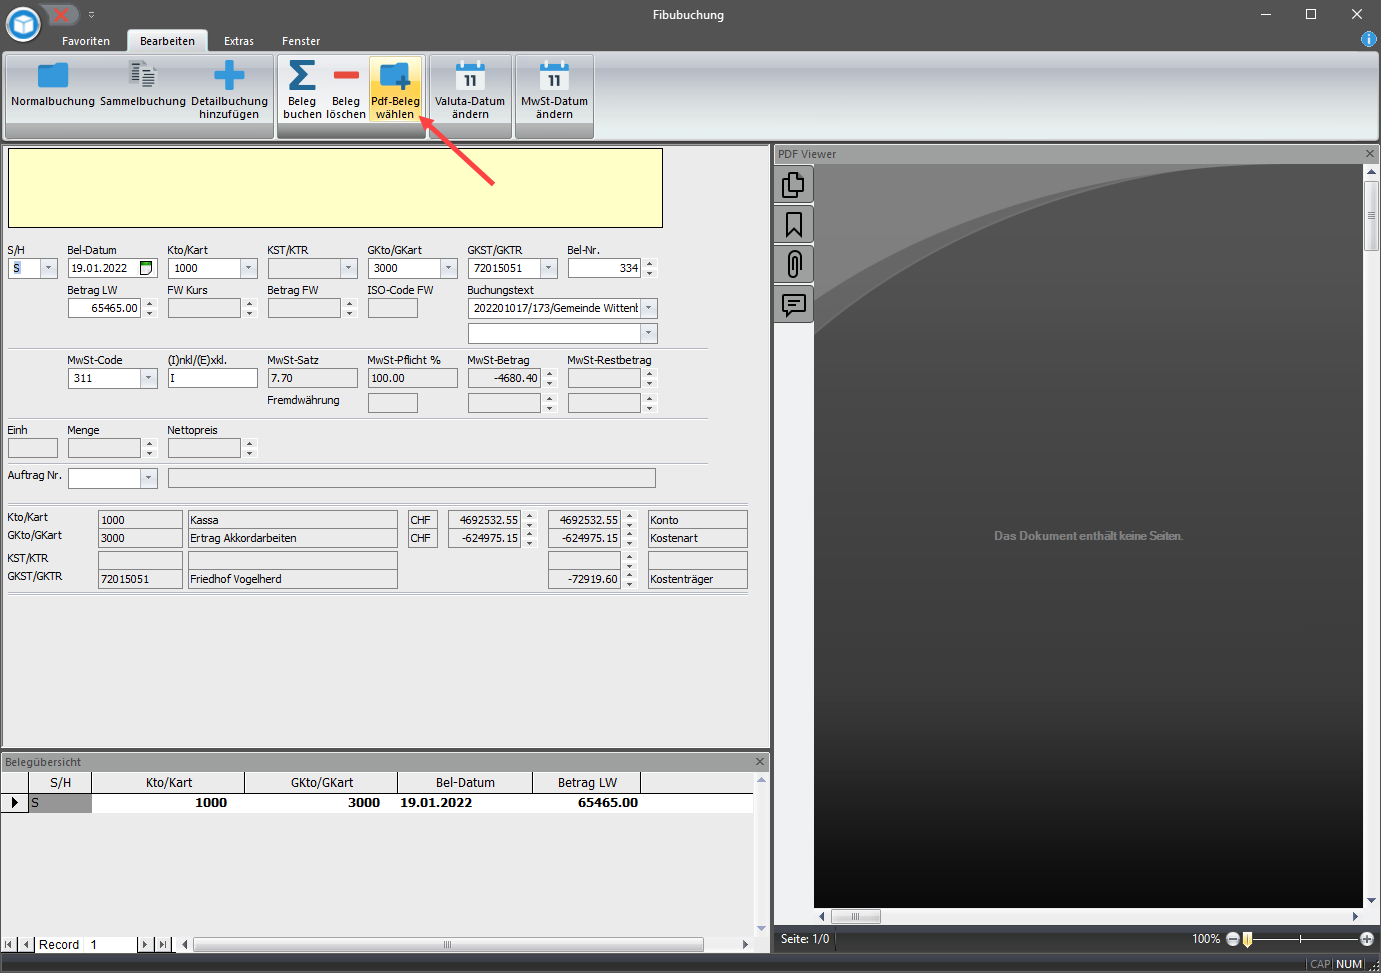Expand the MwSt-Code dropdown
This screenshot has width=1381, height=973.
coord(149,378)
